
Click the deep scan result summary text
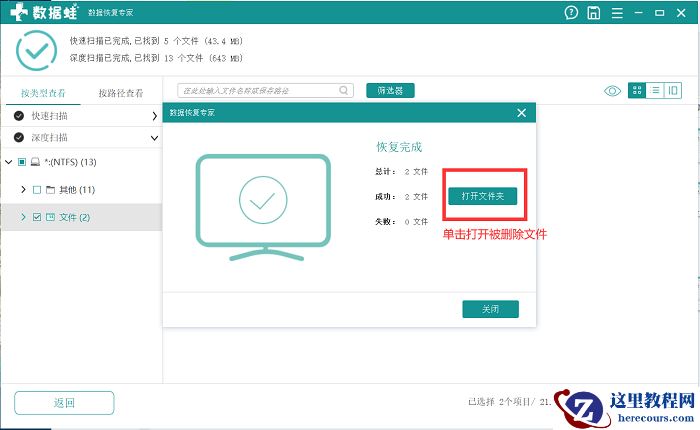[x=156, y=58]
